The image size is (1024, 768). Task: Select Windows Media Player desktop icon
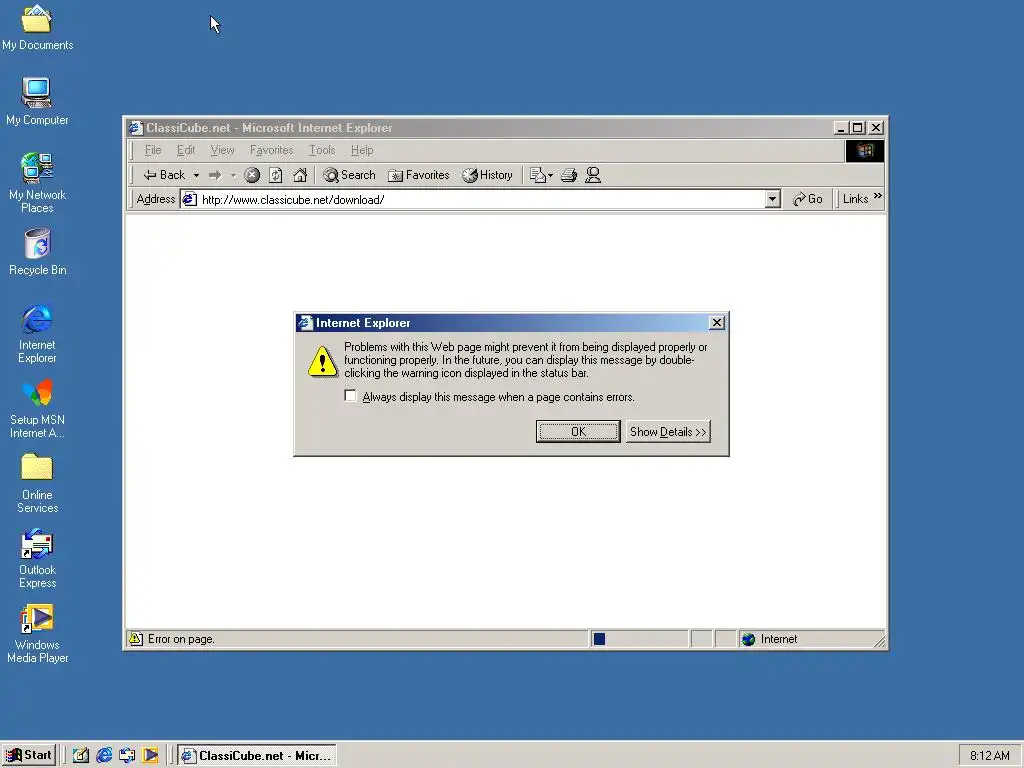coord(37,633)
